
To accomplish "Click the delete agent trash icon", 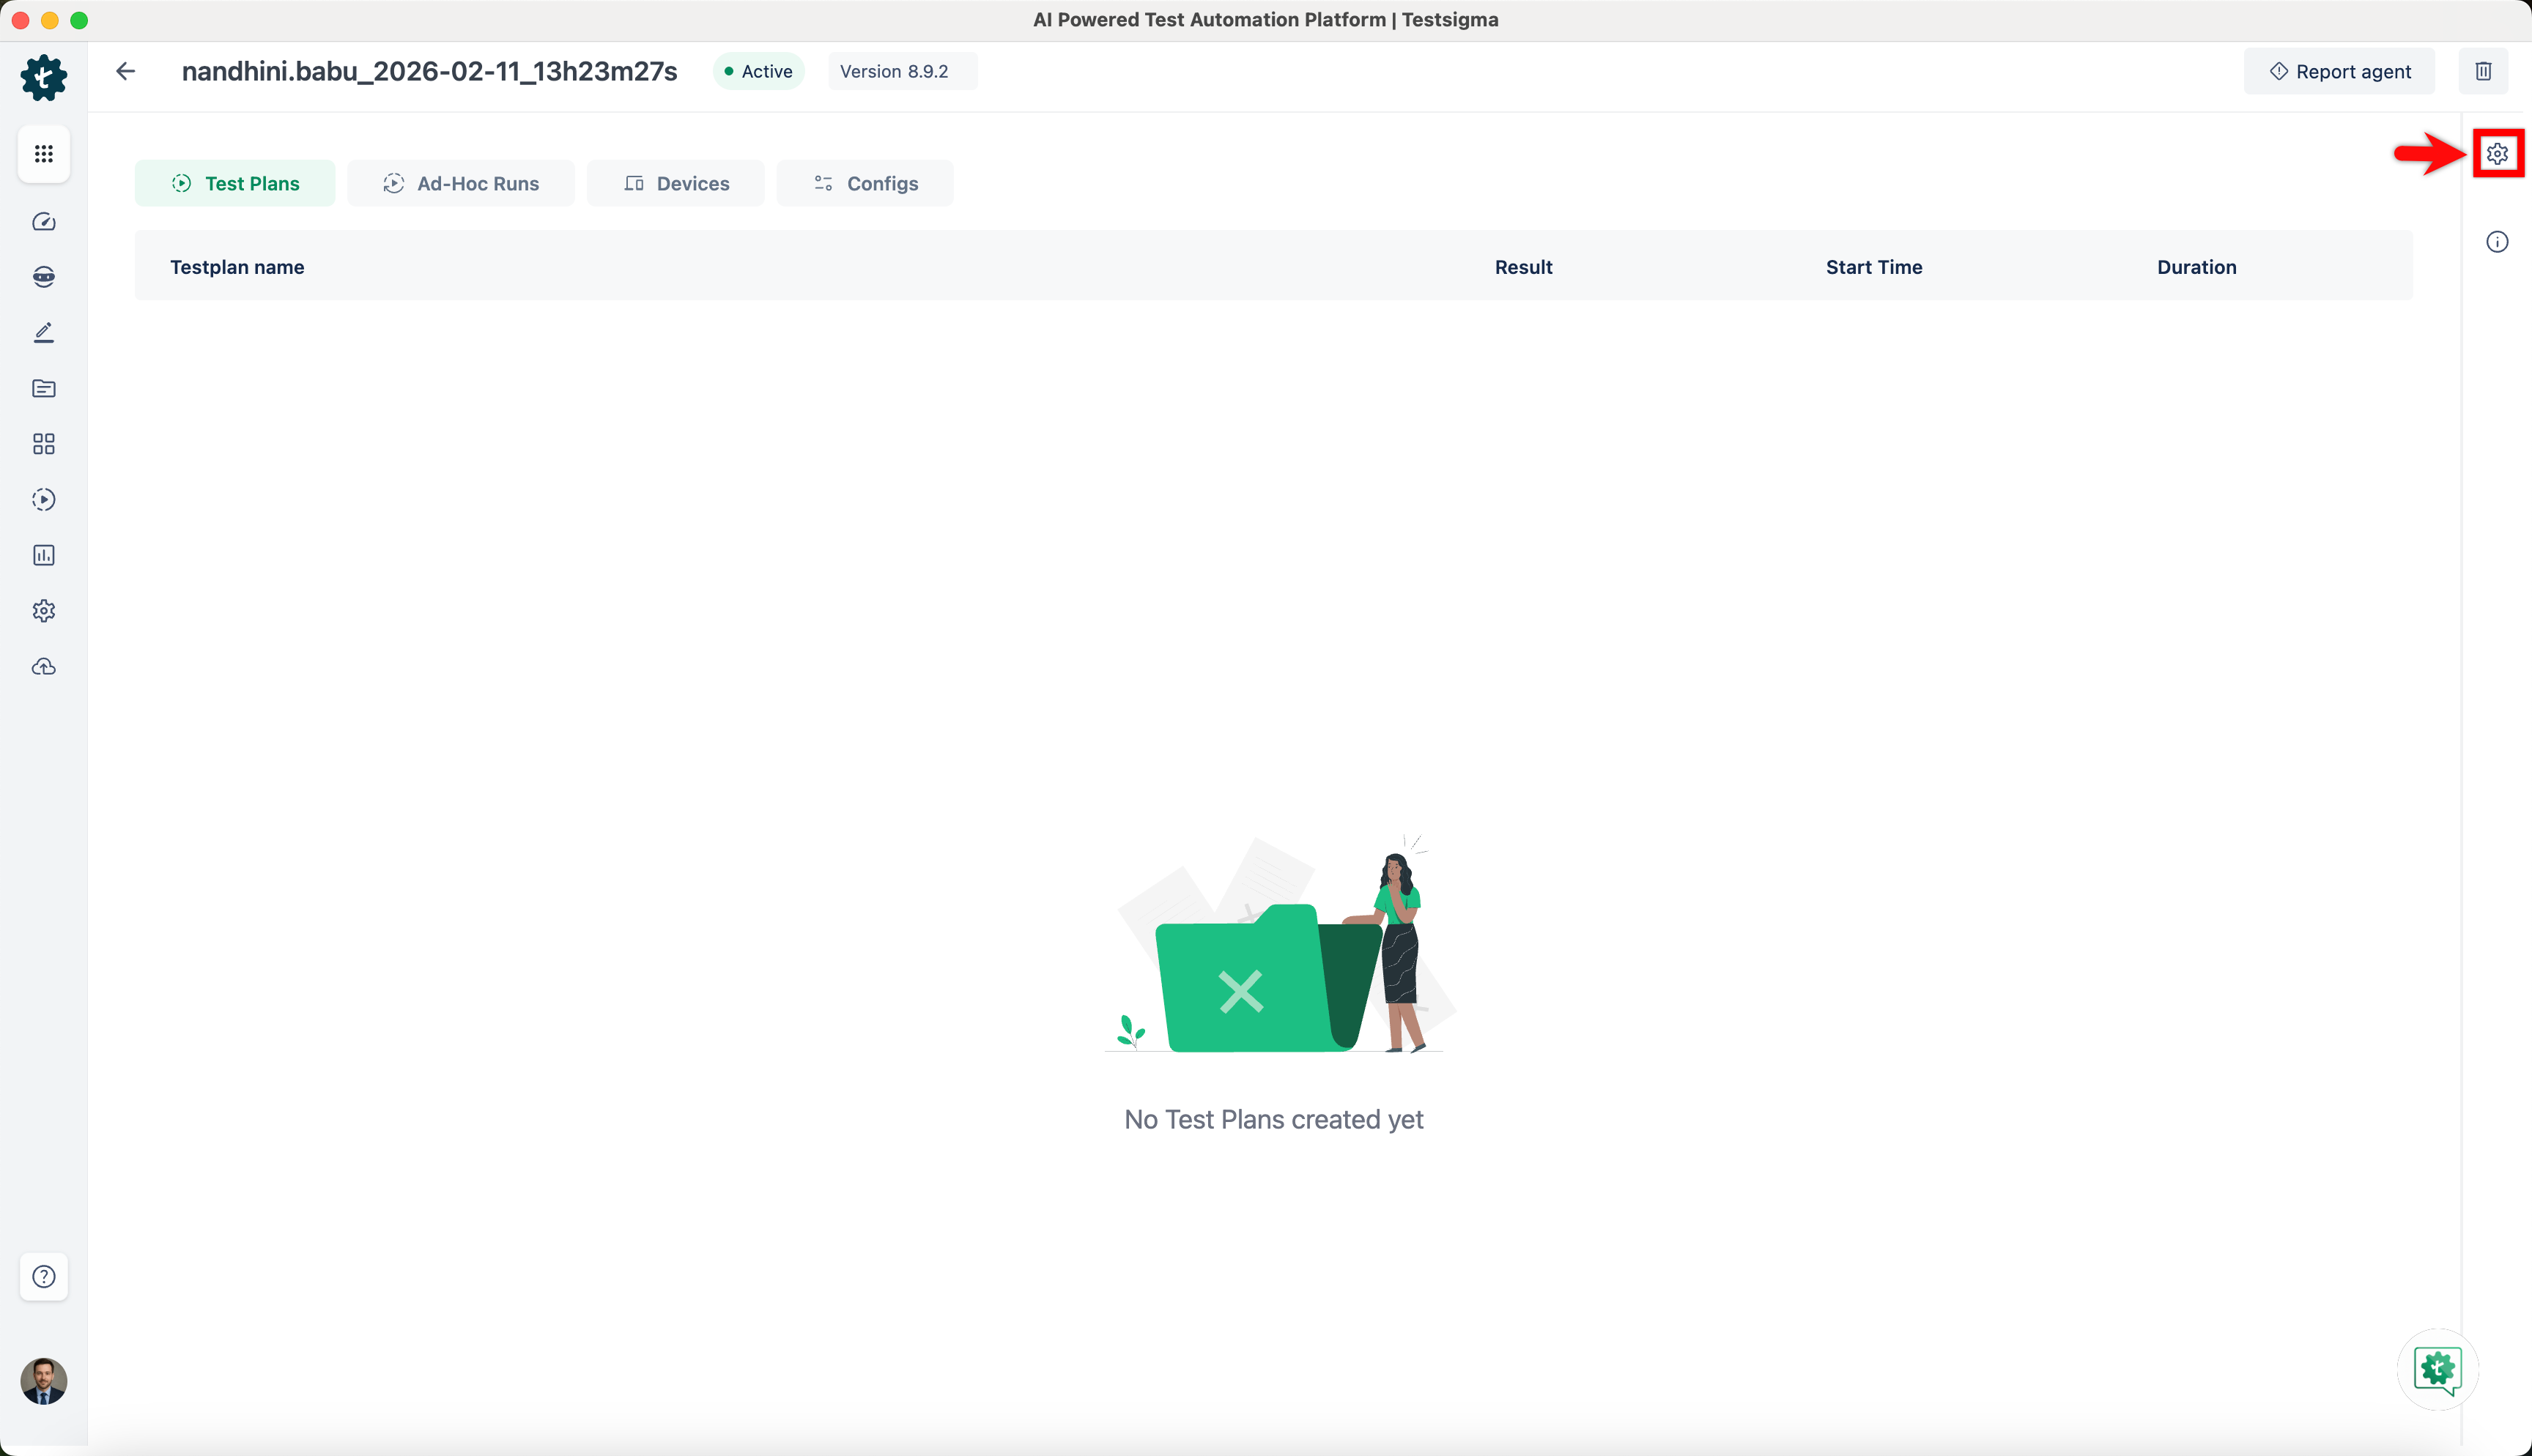I will [2483, 71].
